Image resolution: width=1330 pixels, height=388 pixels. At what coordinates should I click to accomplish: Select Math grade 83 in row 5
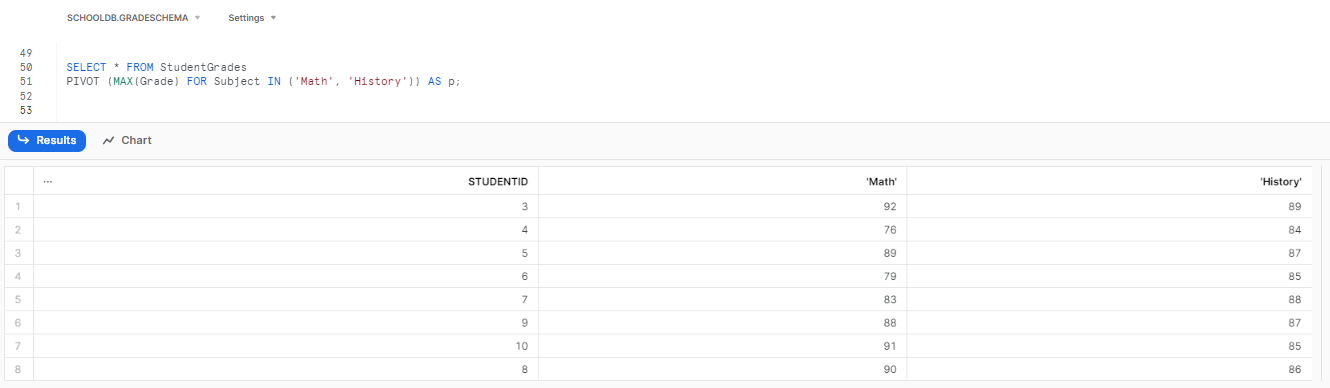pos(722,299)
